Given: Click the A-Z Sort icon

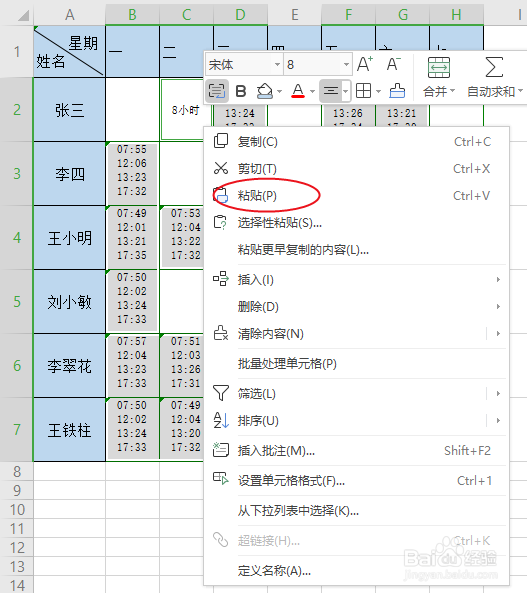Looking at the screenshot, I should (x=221, y=420).
